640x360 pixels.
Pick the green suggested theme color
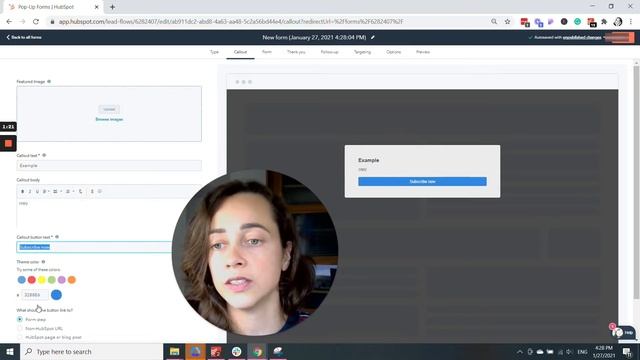coord(51,280)
